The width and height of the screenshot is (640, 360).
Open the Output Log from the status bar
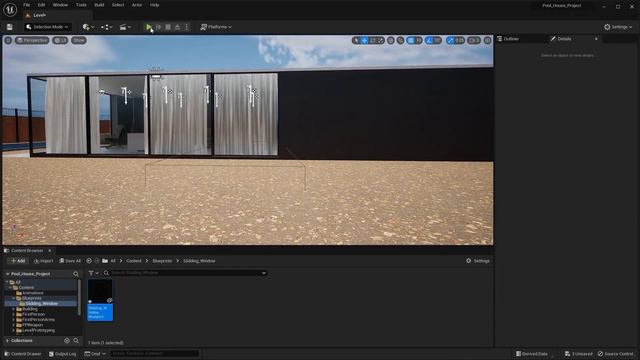62,354
